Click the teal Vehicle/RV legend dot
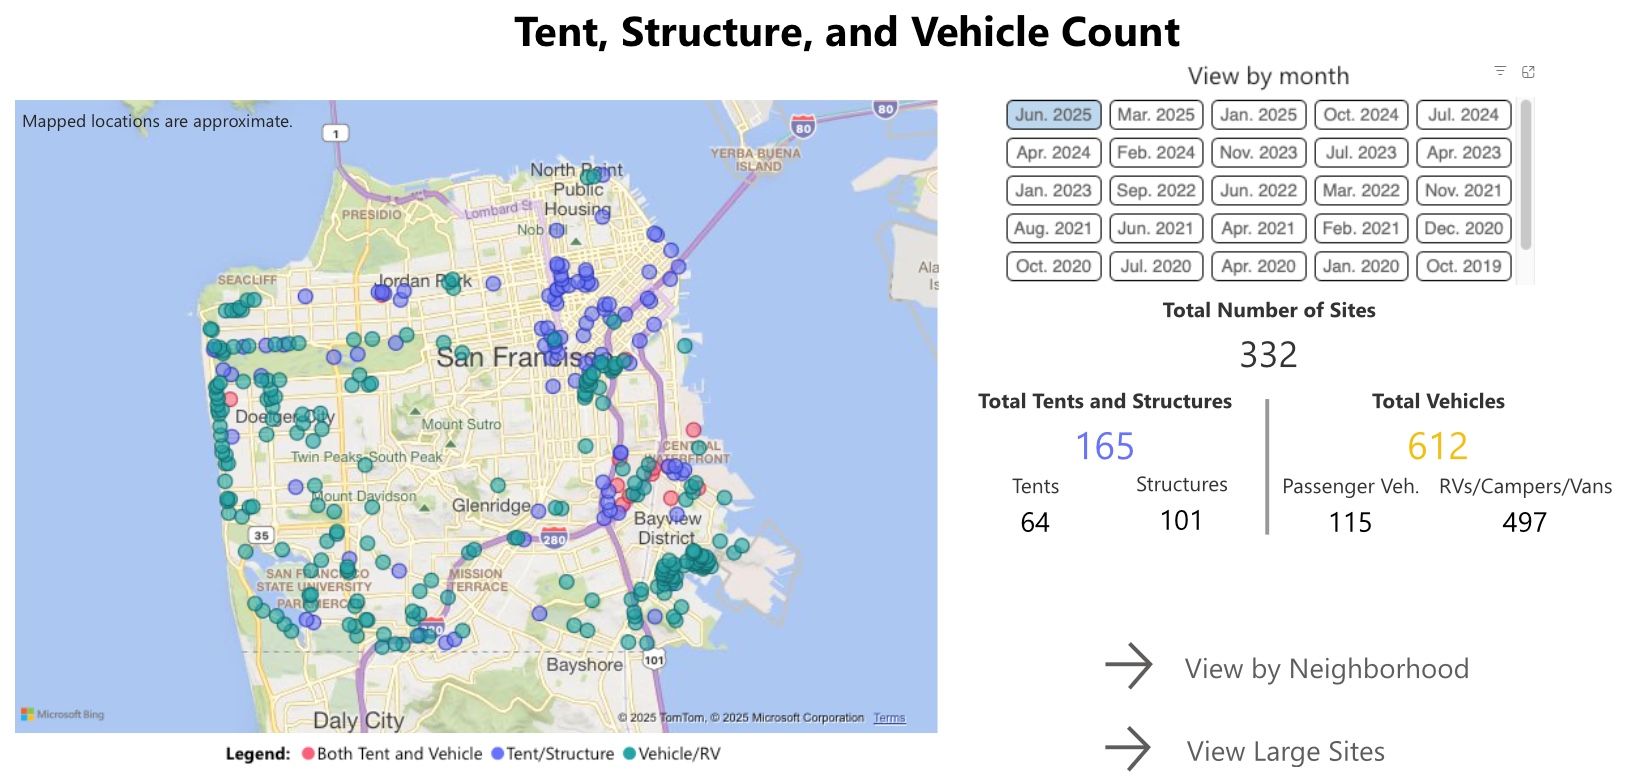 (629, 754)
